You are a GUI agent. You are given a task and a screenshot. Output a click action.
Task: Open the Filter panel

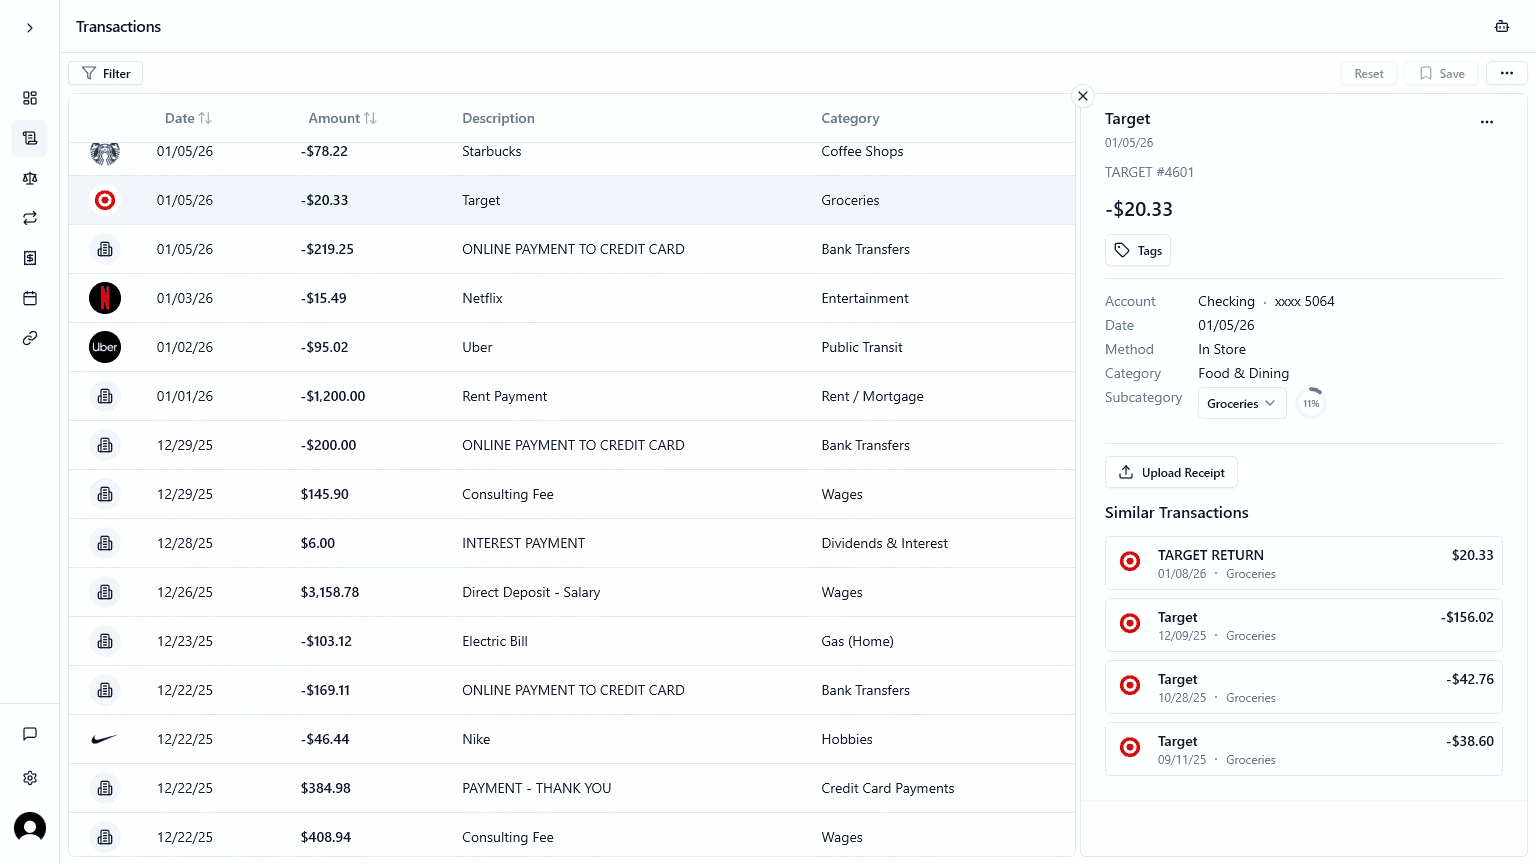click(105, 73)
